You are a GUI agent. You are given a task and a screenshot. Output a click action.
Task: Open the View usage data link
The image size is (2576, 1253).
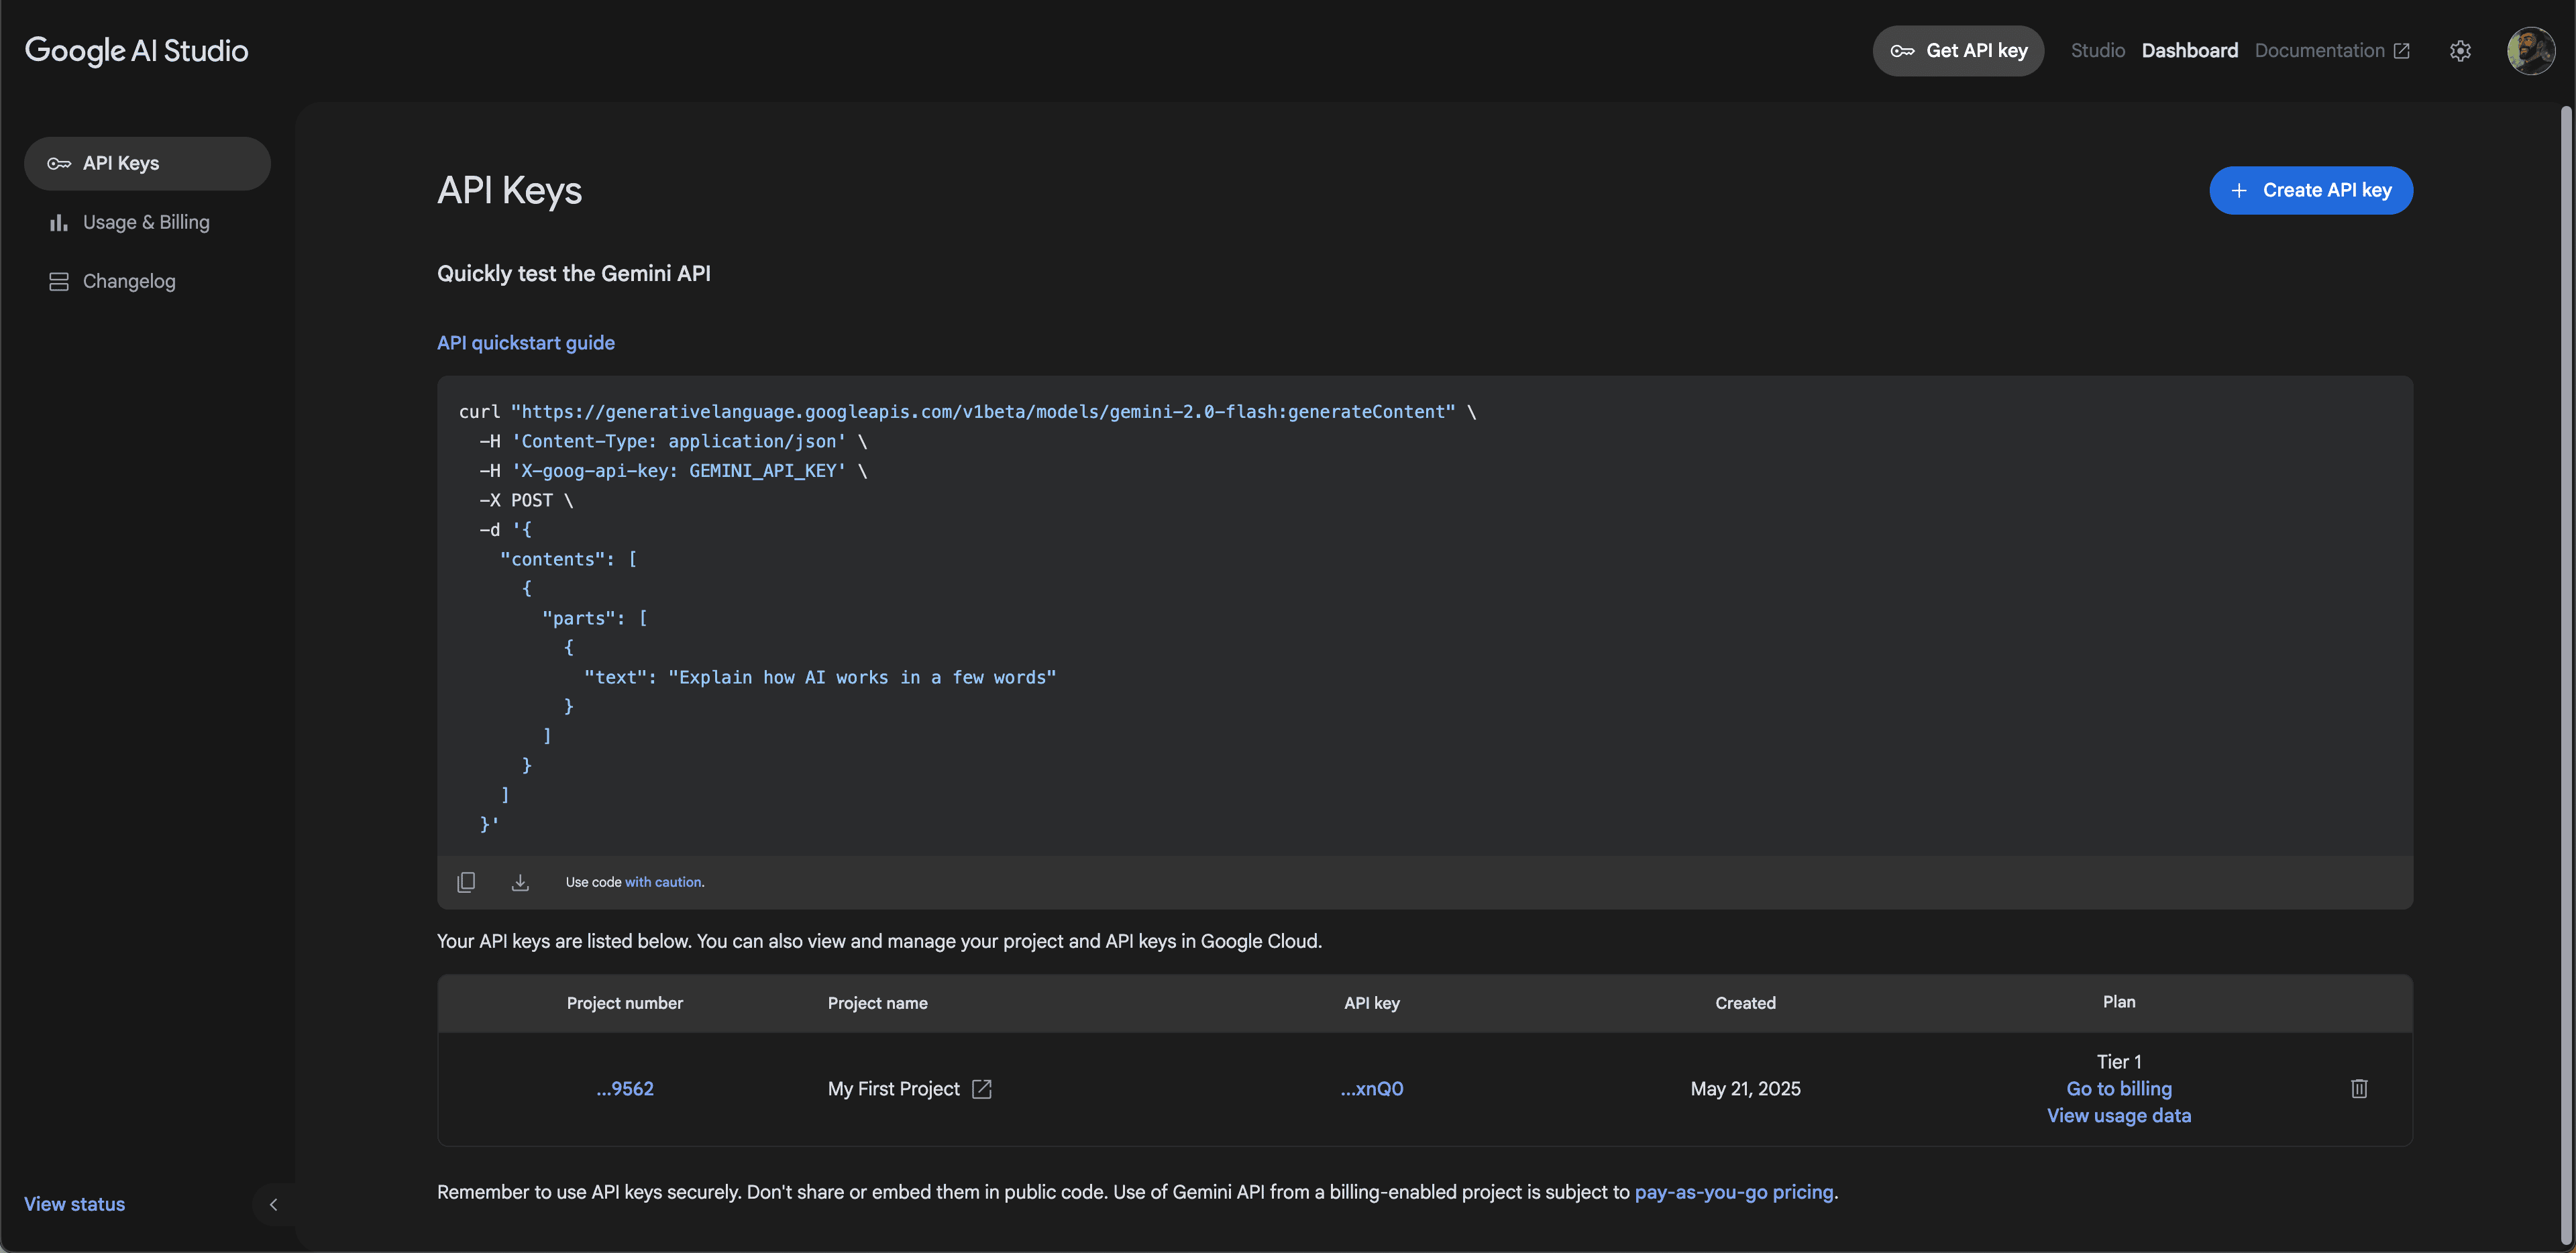point(2118,1116)
